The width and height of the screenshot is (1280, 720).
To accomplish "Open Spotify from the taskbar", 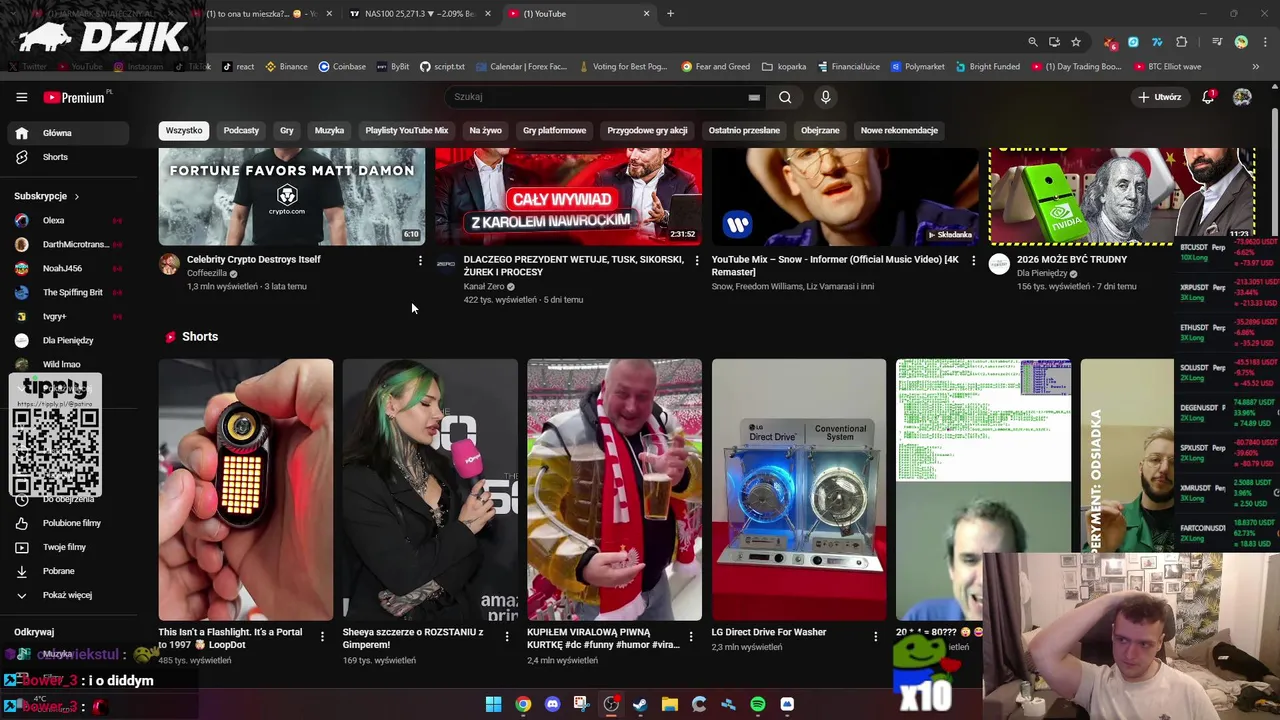I will (758, 704).
